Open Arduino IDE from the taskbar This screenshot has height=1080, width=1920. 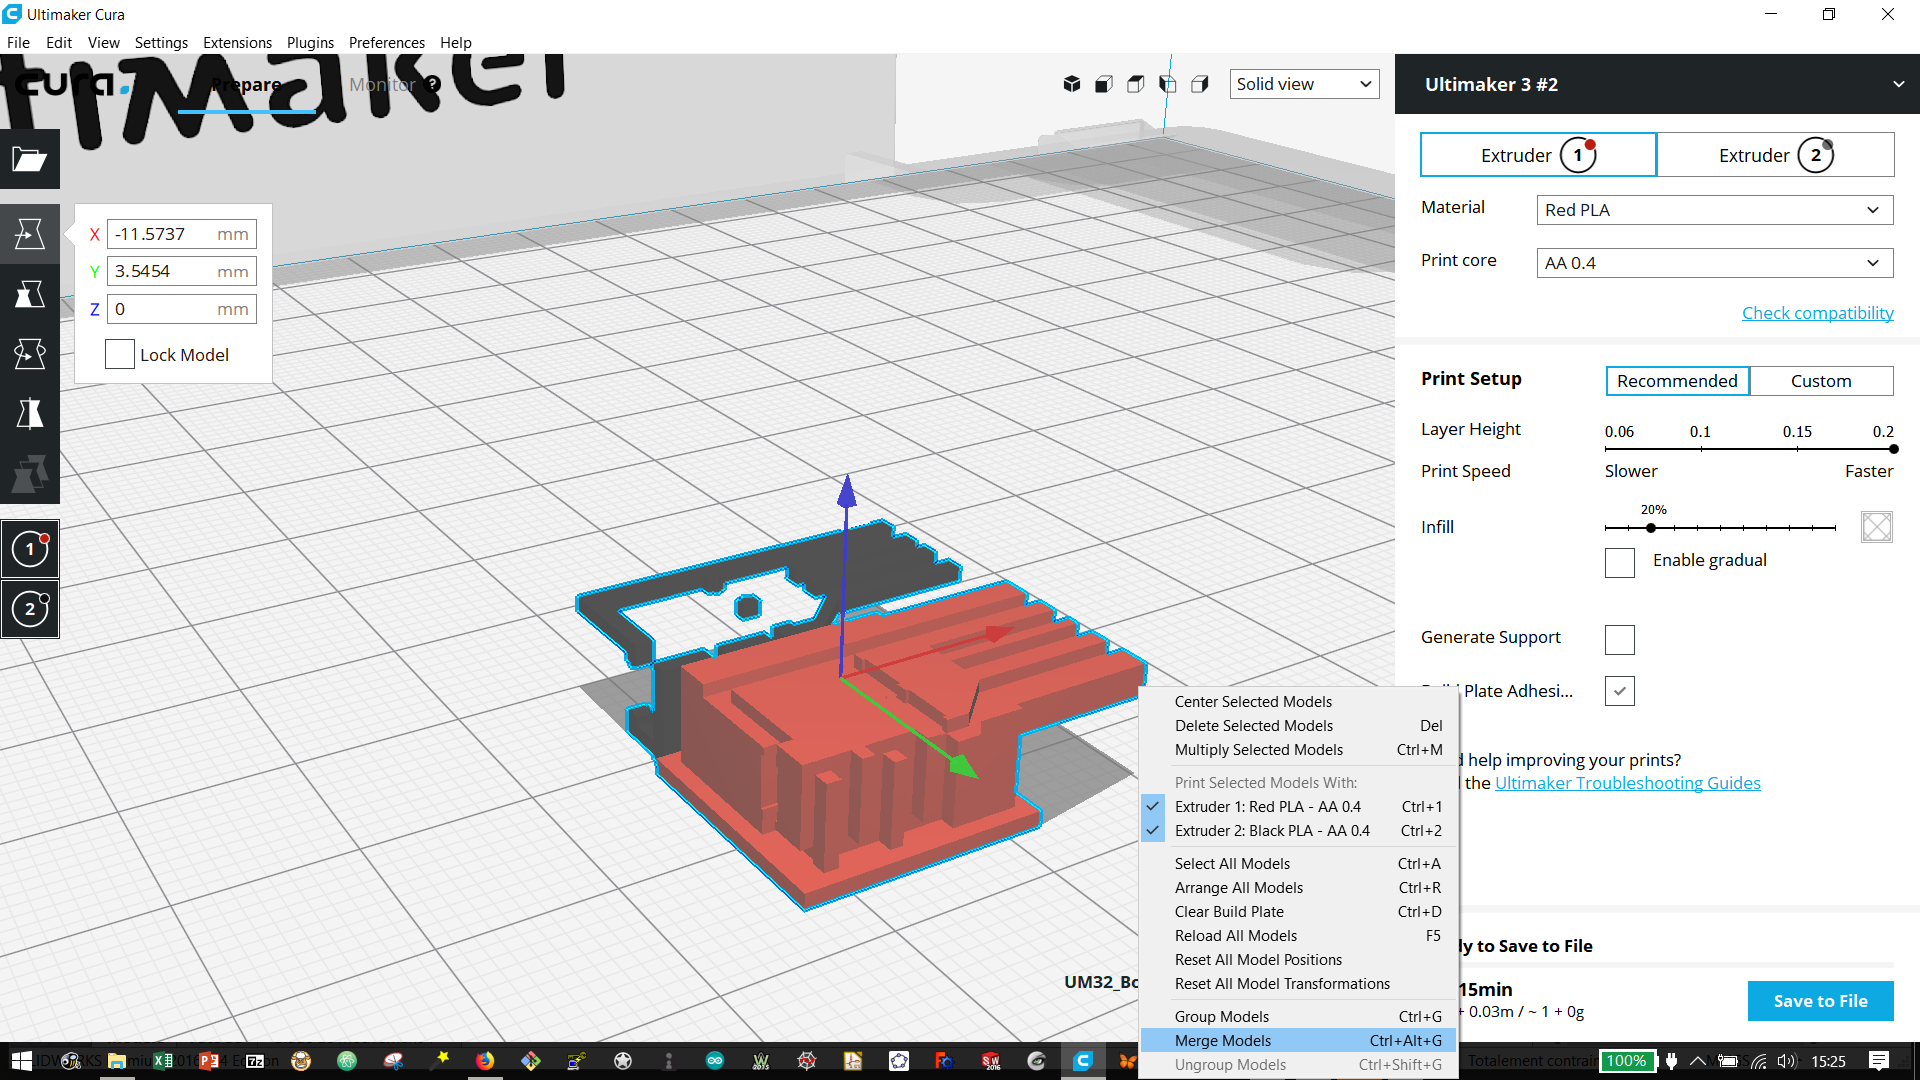[x=715, y=1061]
